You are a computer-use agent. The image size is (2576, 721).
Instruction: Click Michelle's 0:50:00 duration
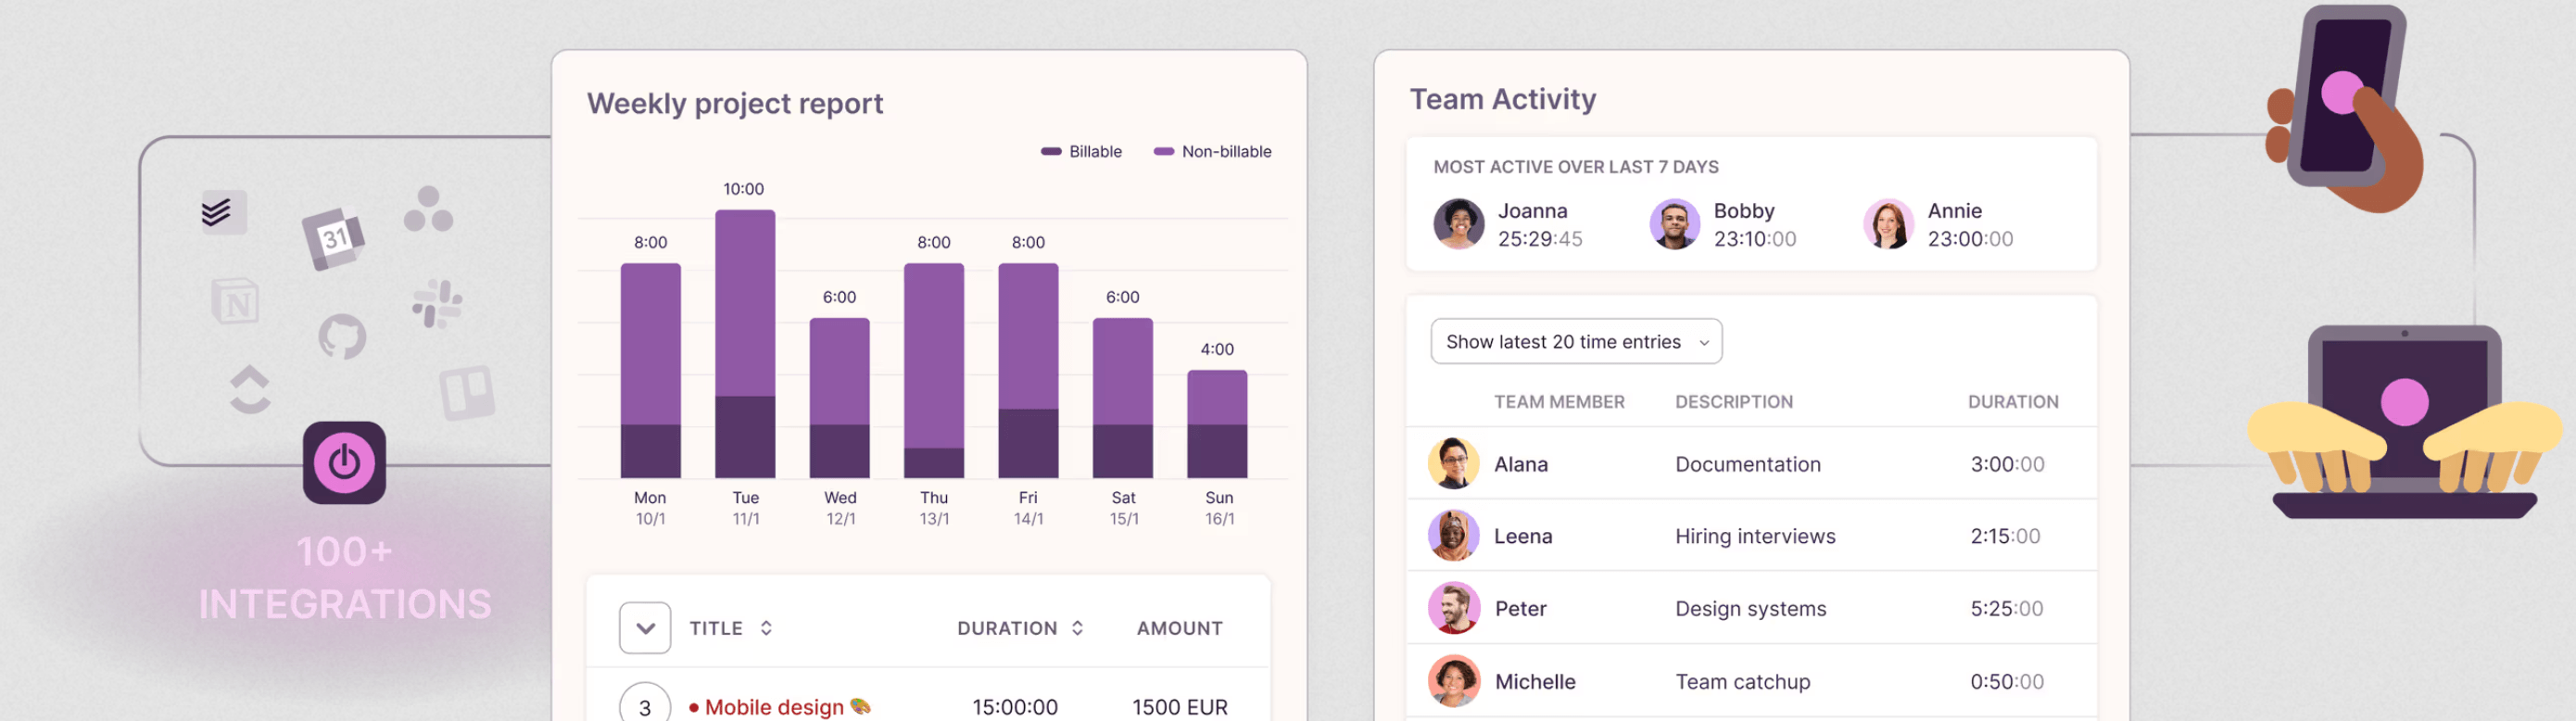tap(2007, 681)
